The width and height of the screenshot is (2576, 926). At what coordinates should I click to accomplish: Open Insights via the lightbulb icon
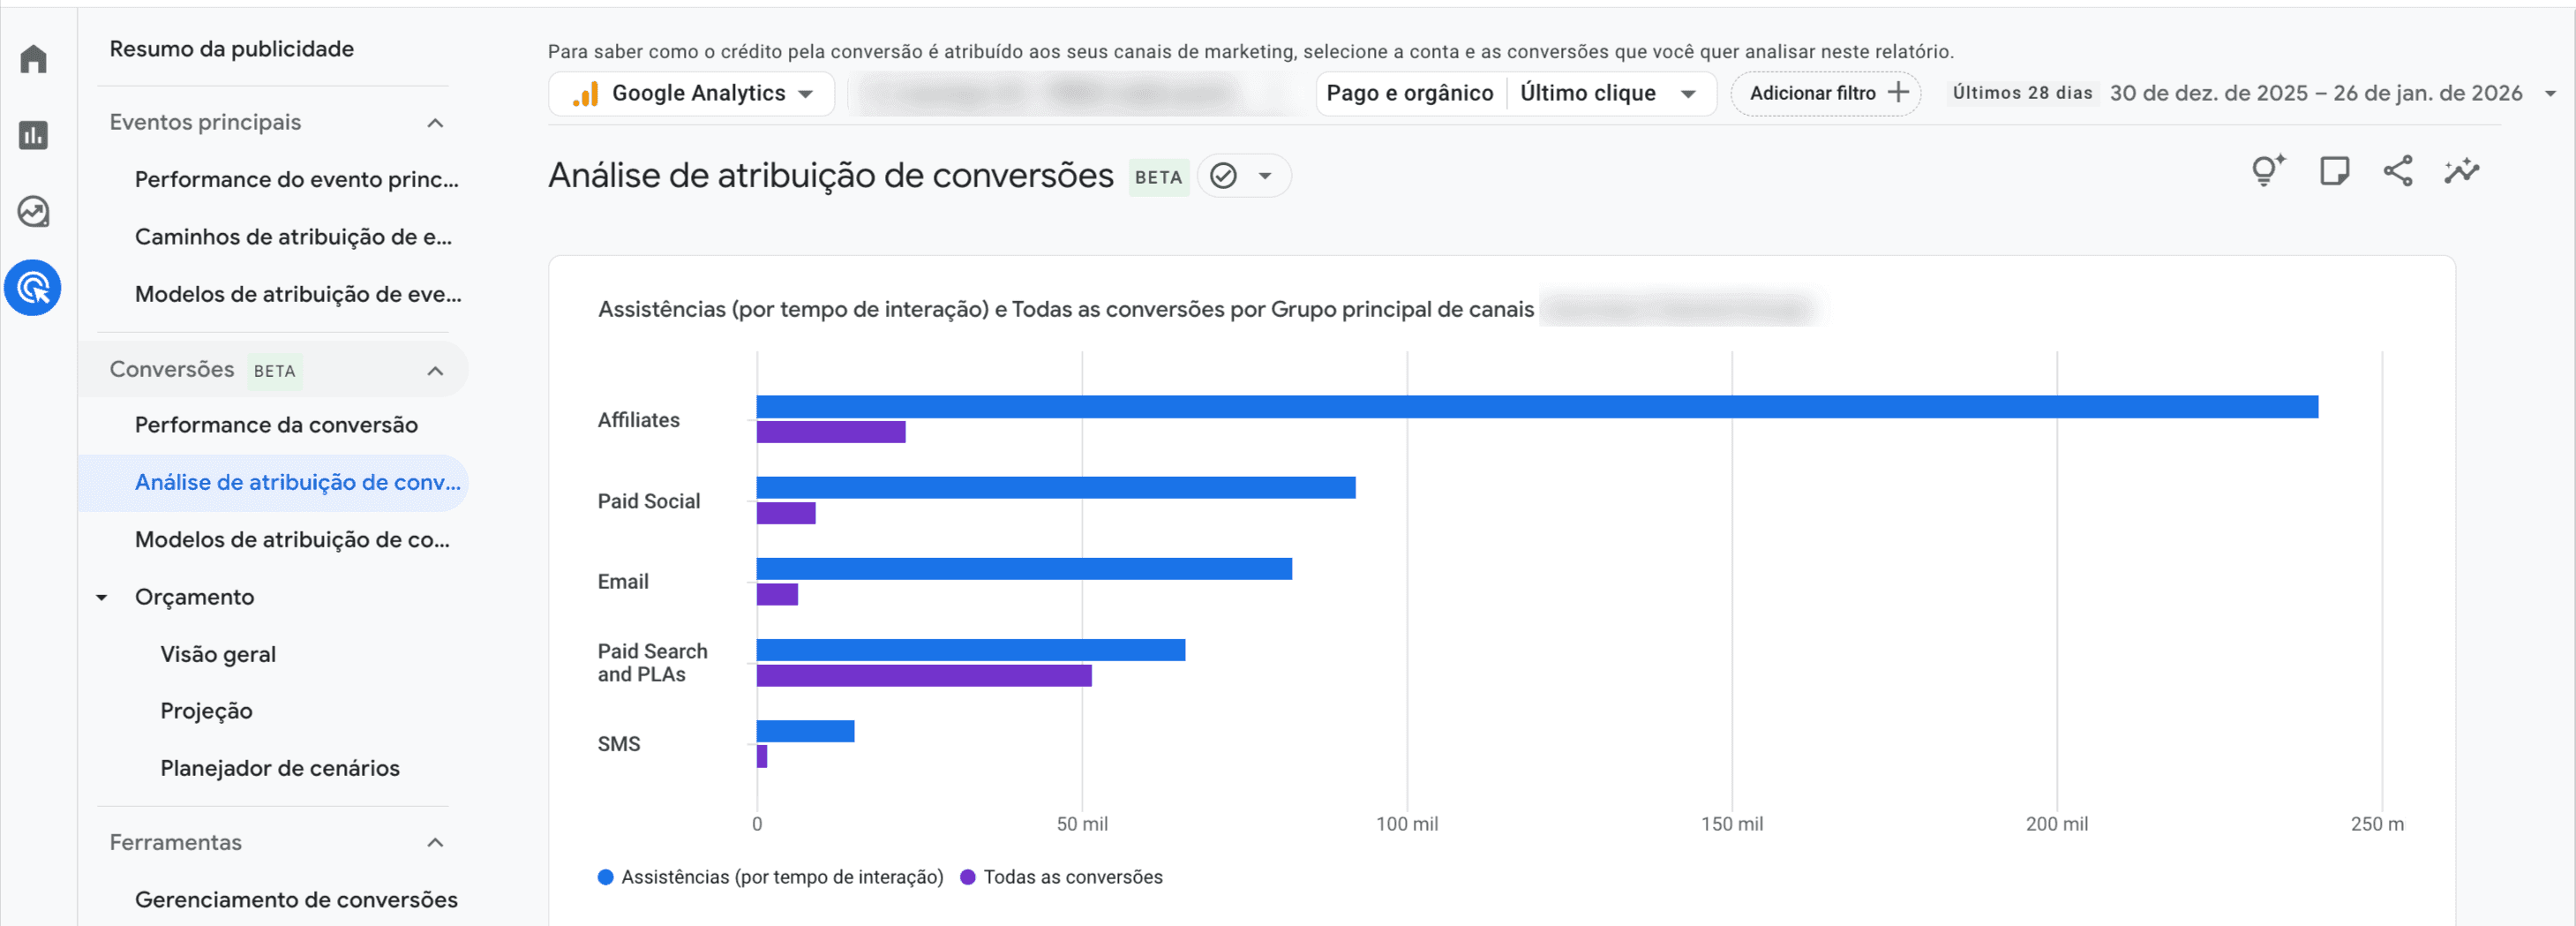(2266, 170)
